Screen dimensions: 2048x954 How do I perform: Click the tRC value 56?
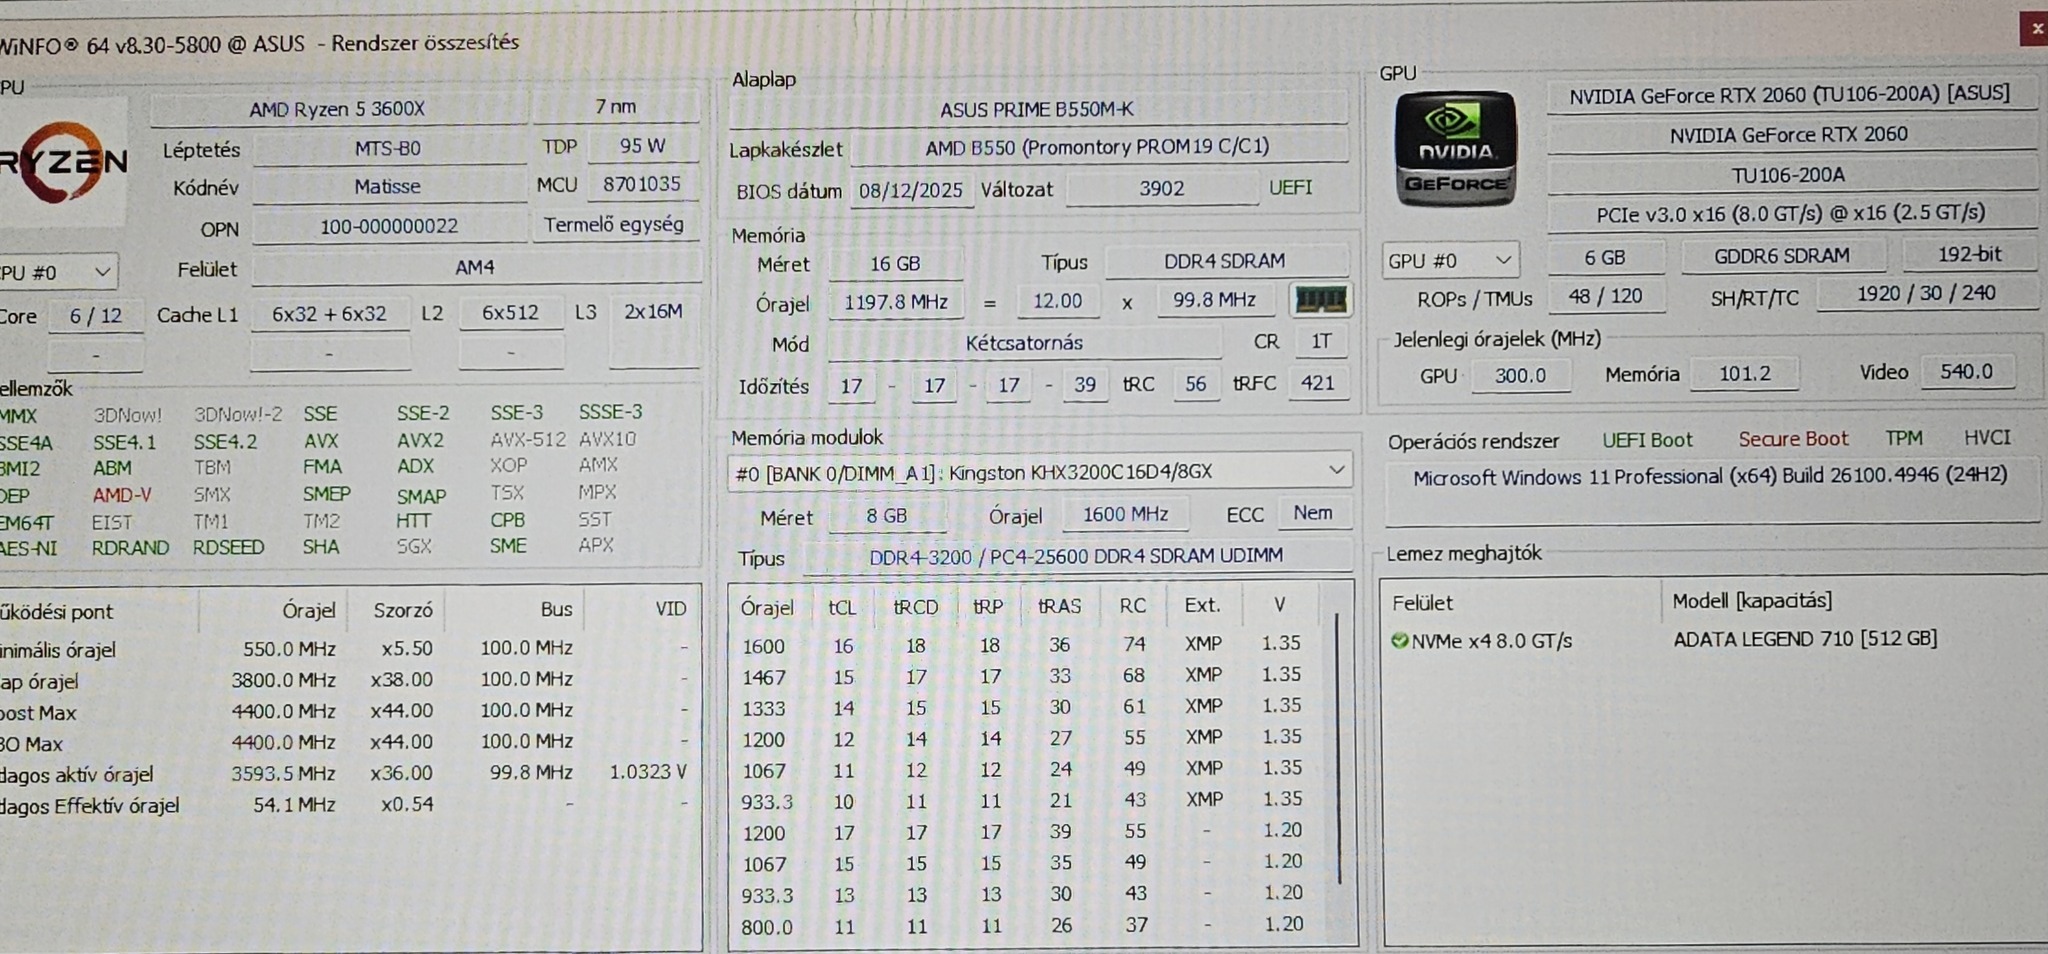(1196, 384)
